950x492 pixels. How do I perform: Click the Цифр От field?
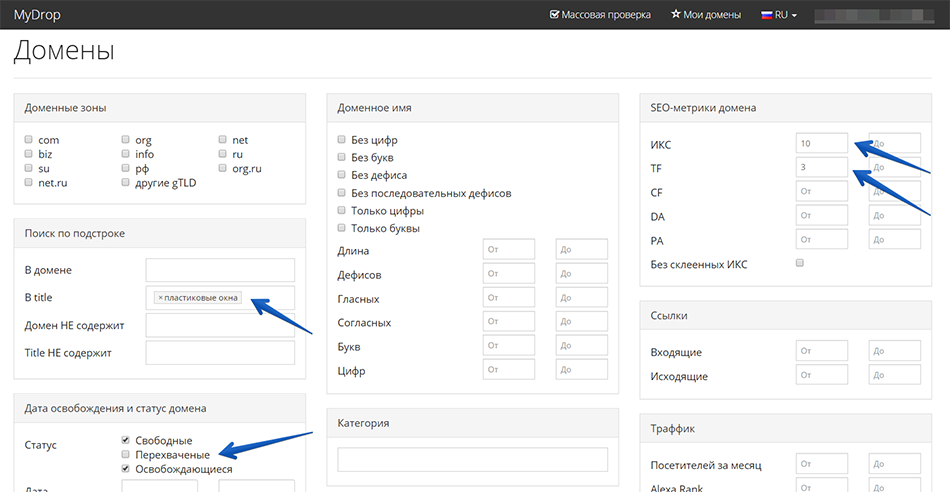tap(509, 369)
